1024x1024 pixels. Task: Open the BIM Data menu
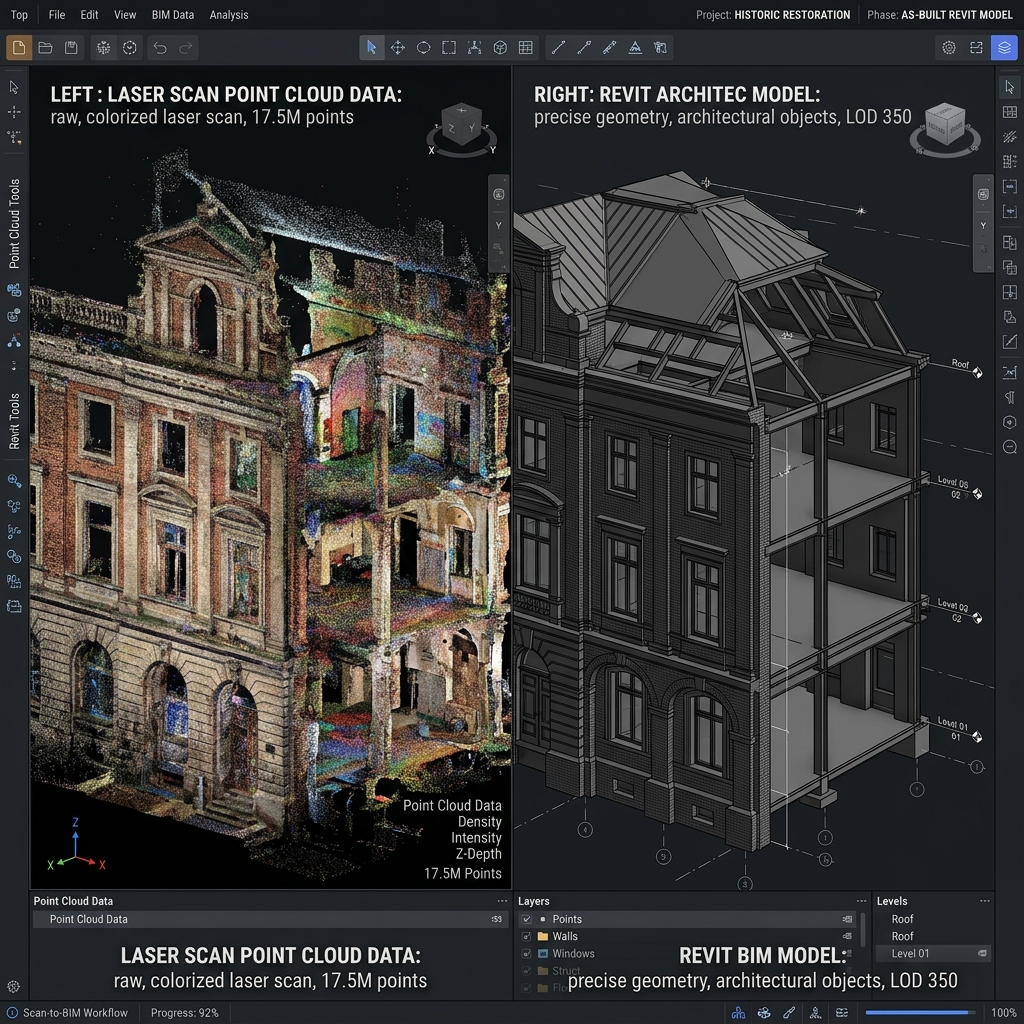(x=172, y=14)
